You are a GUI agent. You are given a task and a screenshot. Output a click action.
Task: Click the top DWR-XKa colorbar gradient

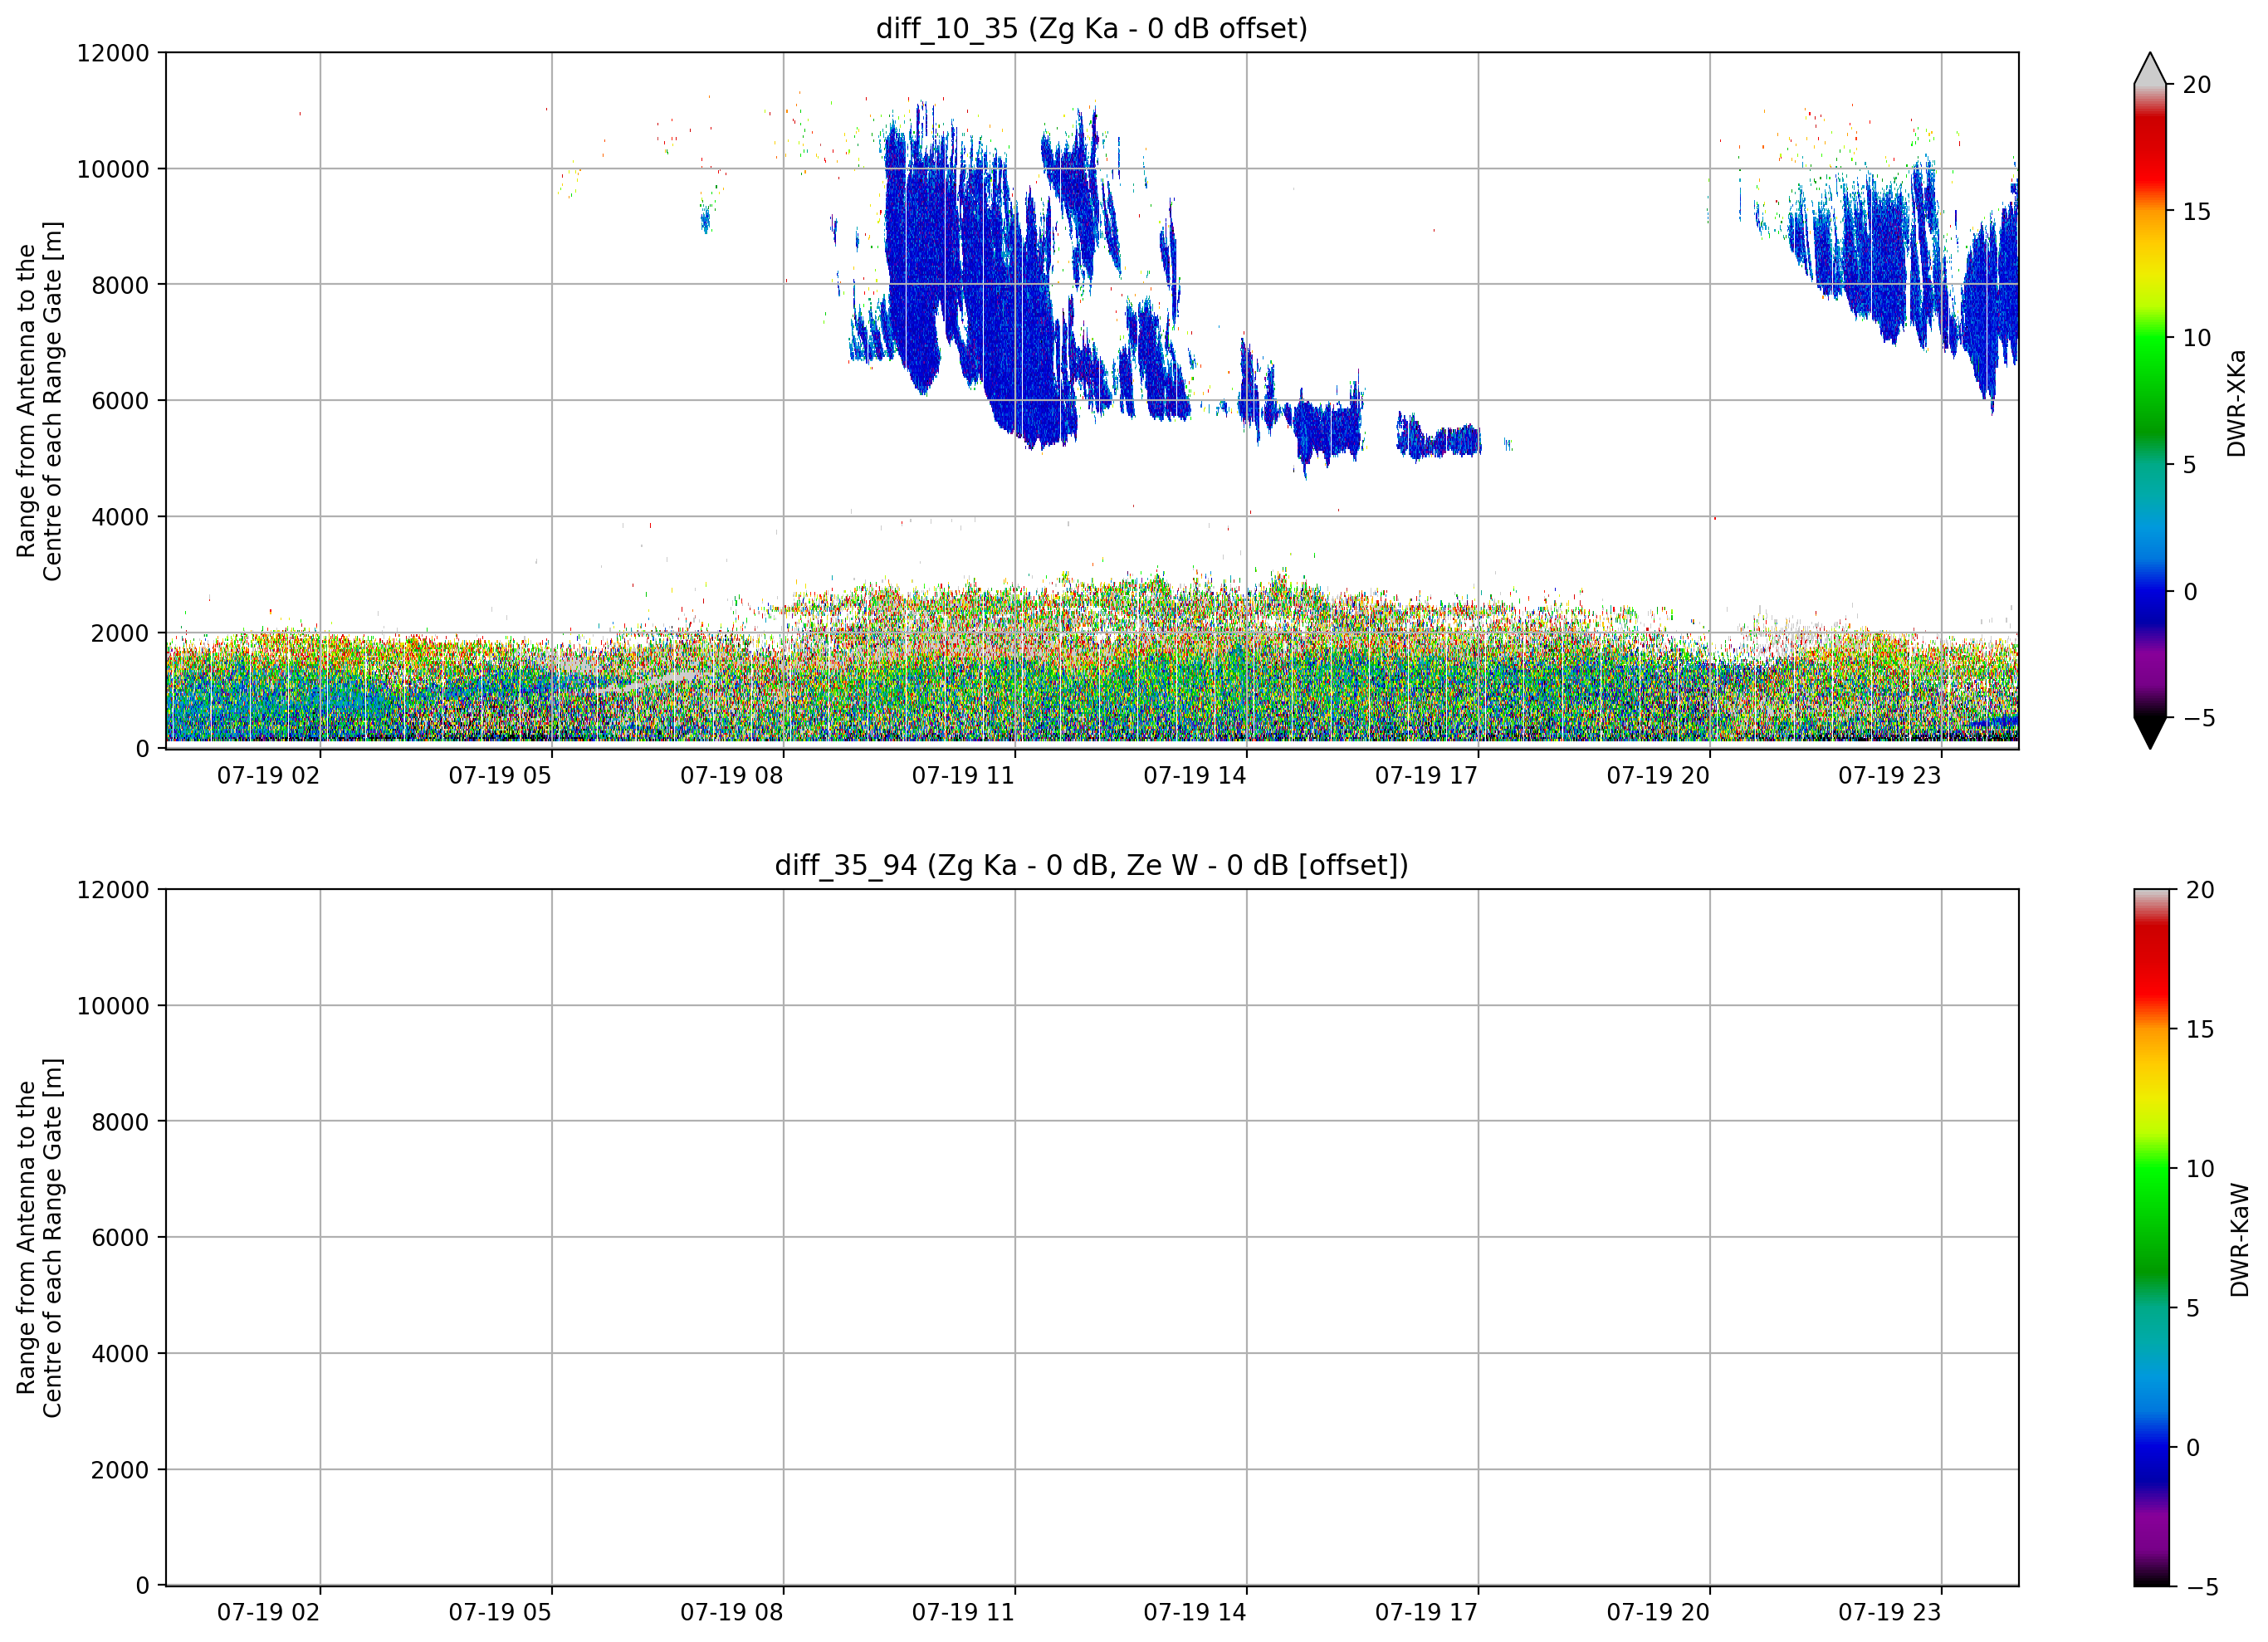pyautogui.click(x=2150, y=401)
